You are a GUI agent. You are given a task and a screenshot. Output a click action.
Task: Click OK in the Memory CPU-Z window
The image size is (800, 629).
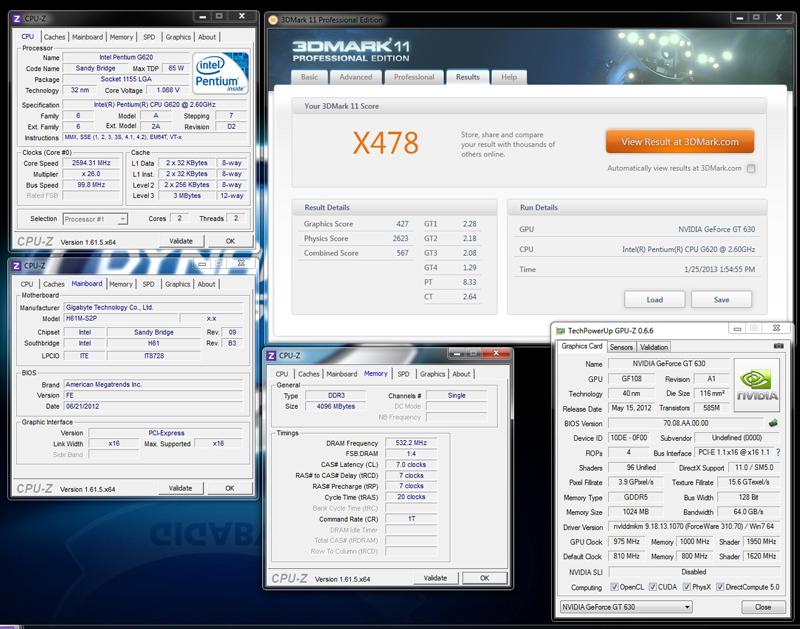pos(485,578)
